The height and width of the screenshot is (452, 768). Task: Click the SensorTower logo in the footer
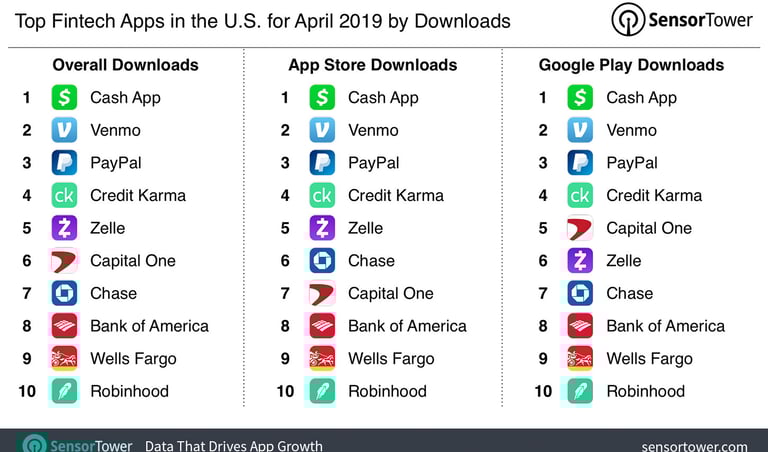pos(77,445)
